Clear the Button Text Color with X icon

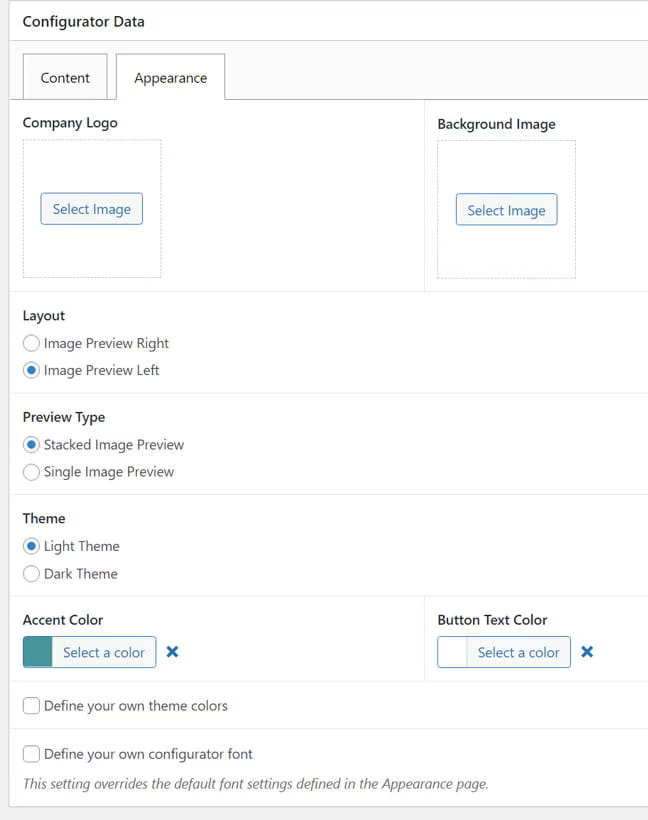click(587, 652)
